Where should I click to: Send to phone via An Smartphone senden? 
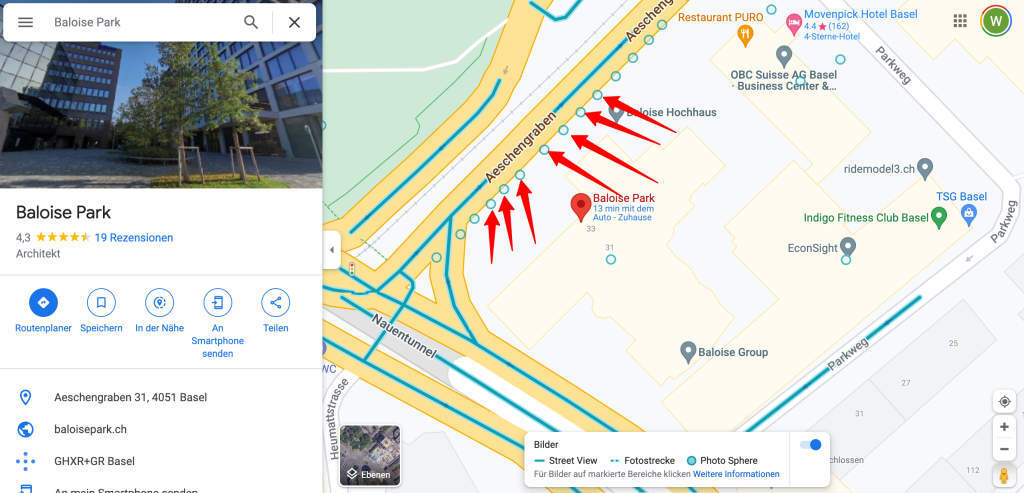point(217,303)
